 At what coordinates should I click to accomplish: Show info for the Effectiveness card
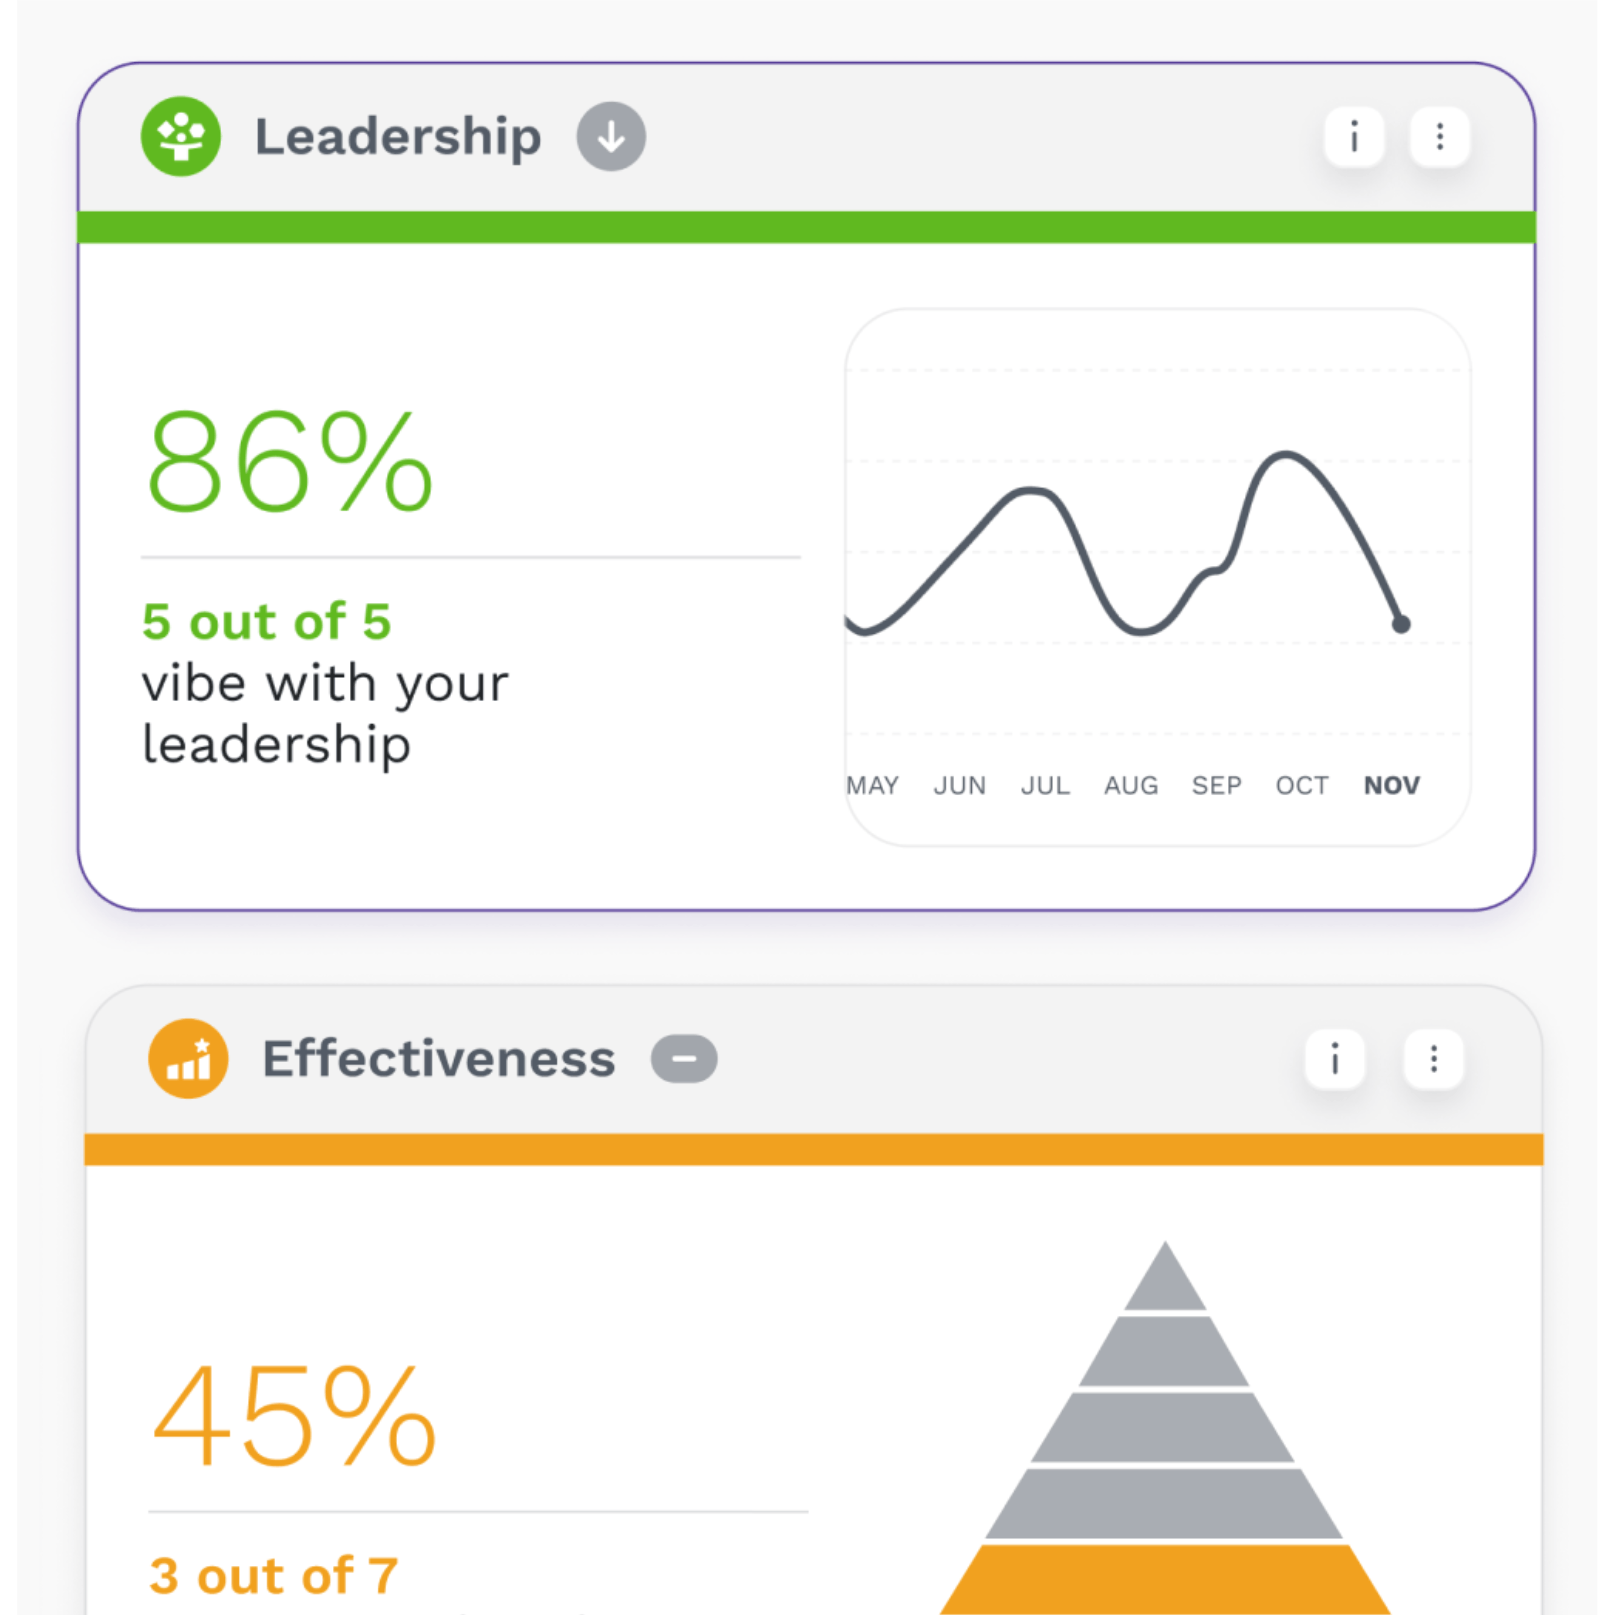click(1334, 1059)
